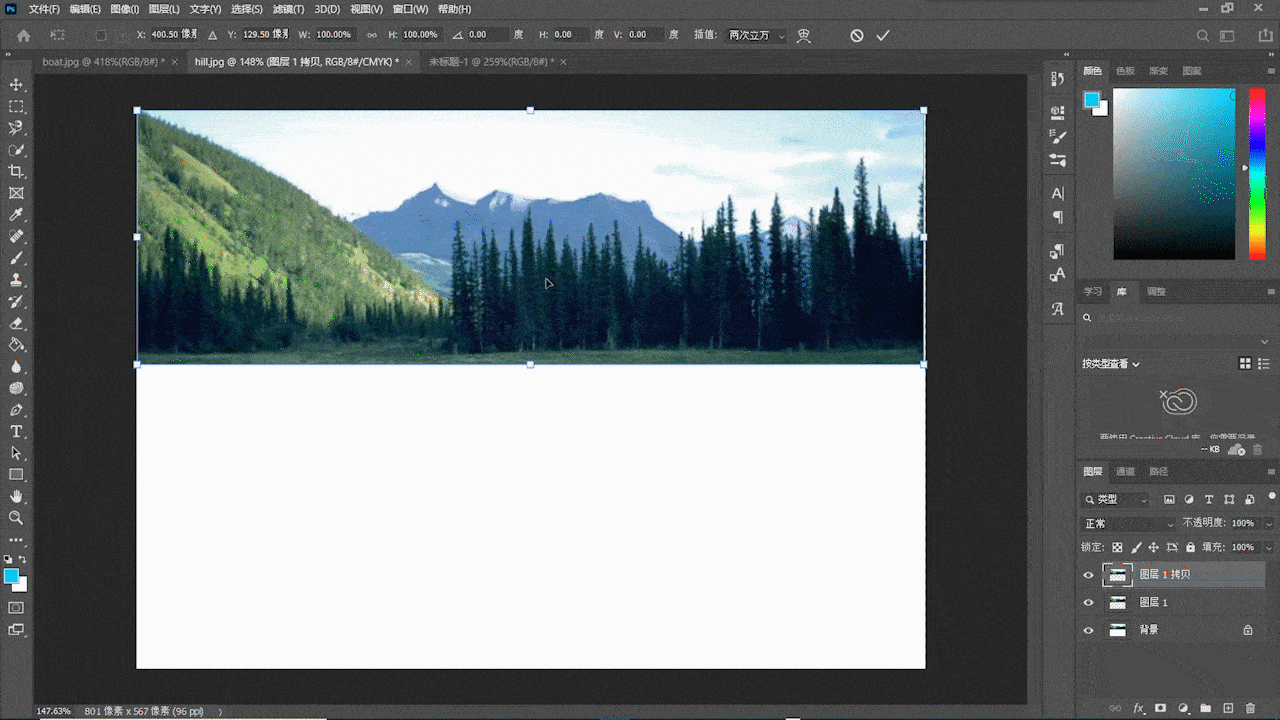Open the 滤镜(T) menu

tap(288, 9)
